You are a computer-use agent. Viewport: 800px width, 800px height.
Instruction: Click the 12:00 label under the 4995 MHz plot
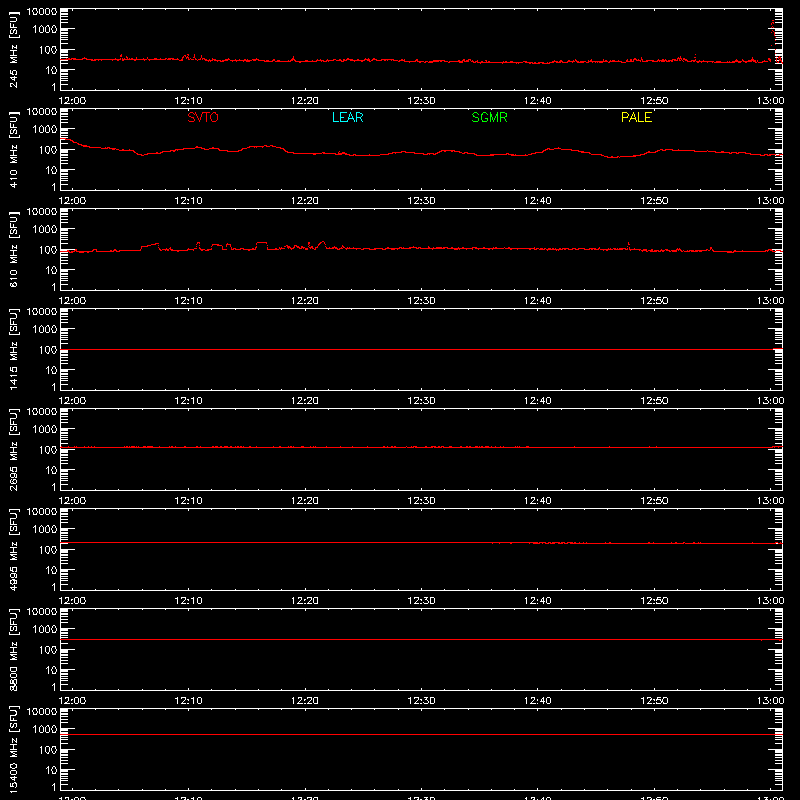[72, 601]
